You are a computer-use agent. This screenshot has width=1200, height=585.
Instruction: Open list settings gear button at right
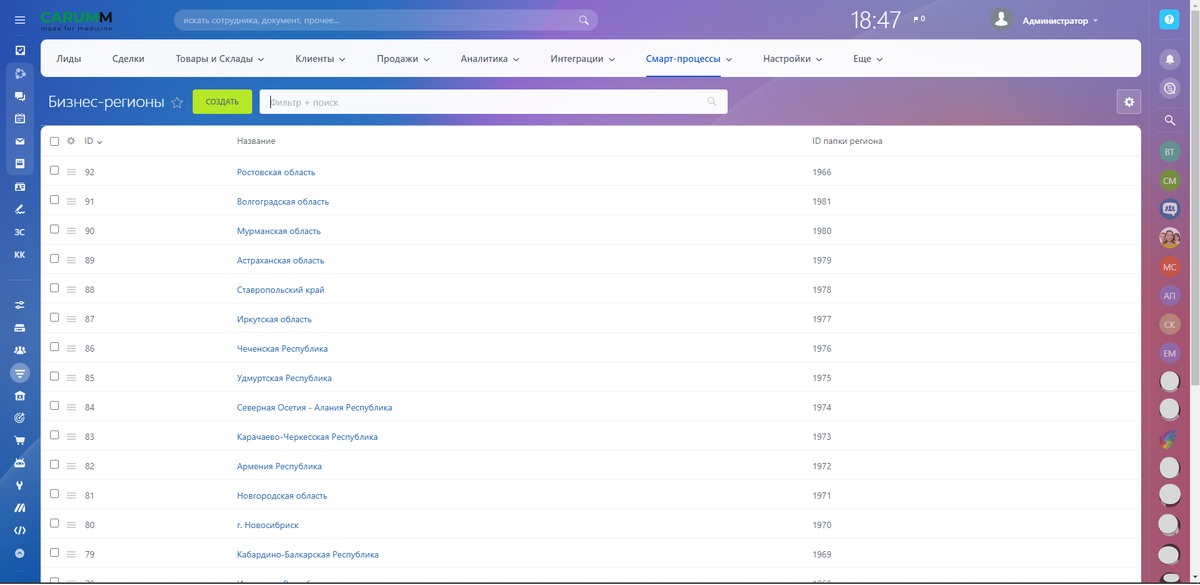(x=1129, y=101)
